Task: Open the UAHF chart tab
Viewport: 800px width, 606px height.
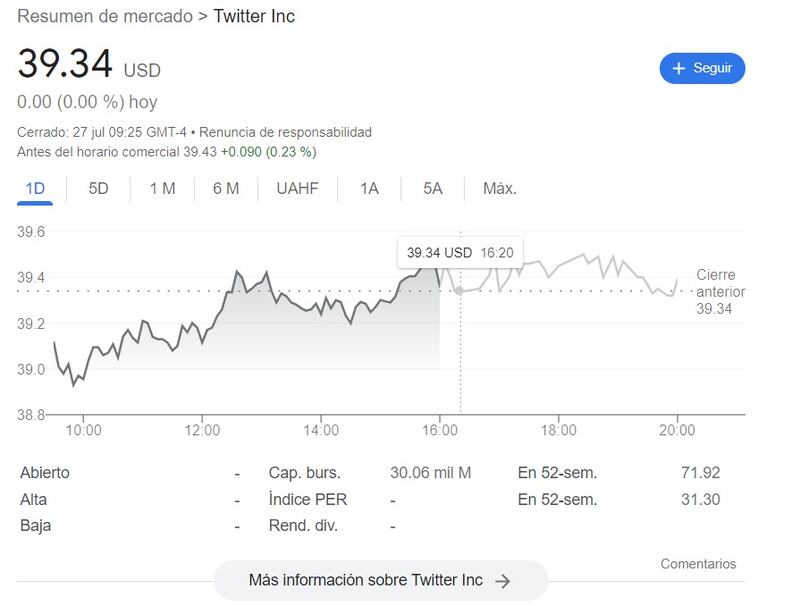Action: pos(298,189)
